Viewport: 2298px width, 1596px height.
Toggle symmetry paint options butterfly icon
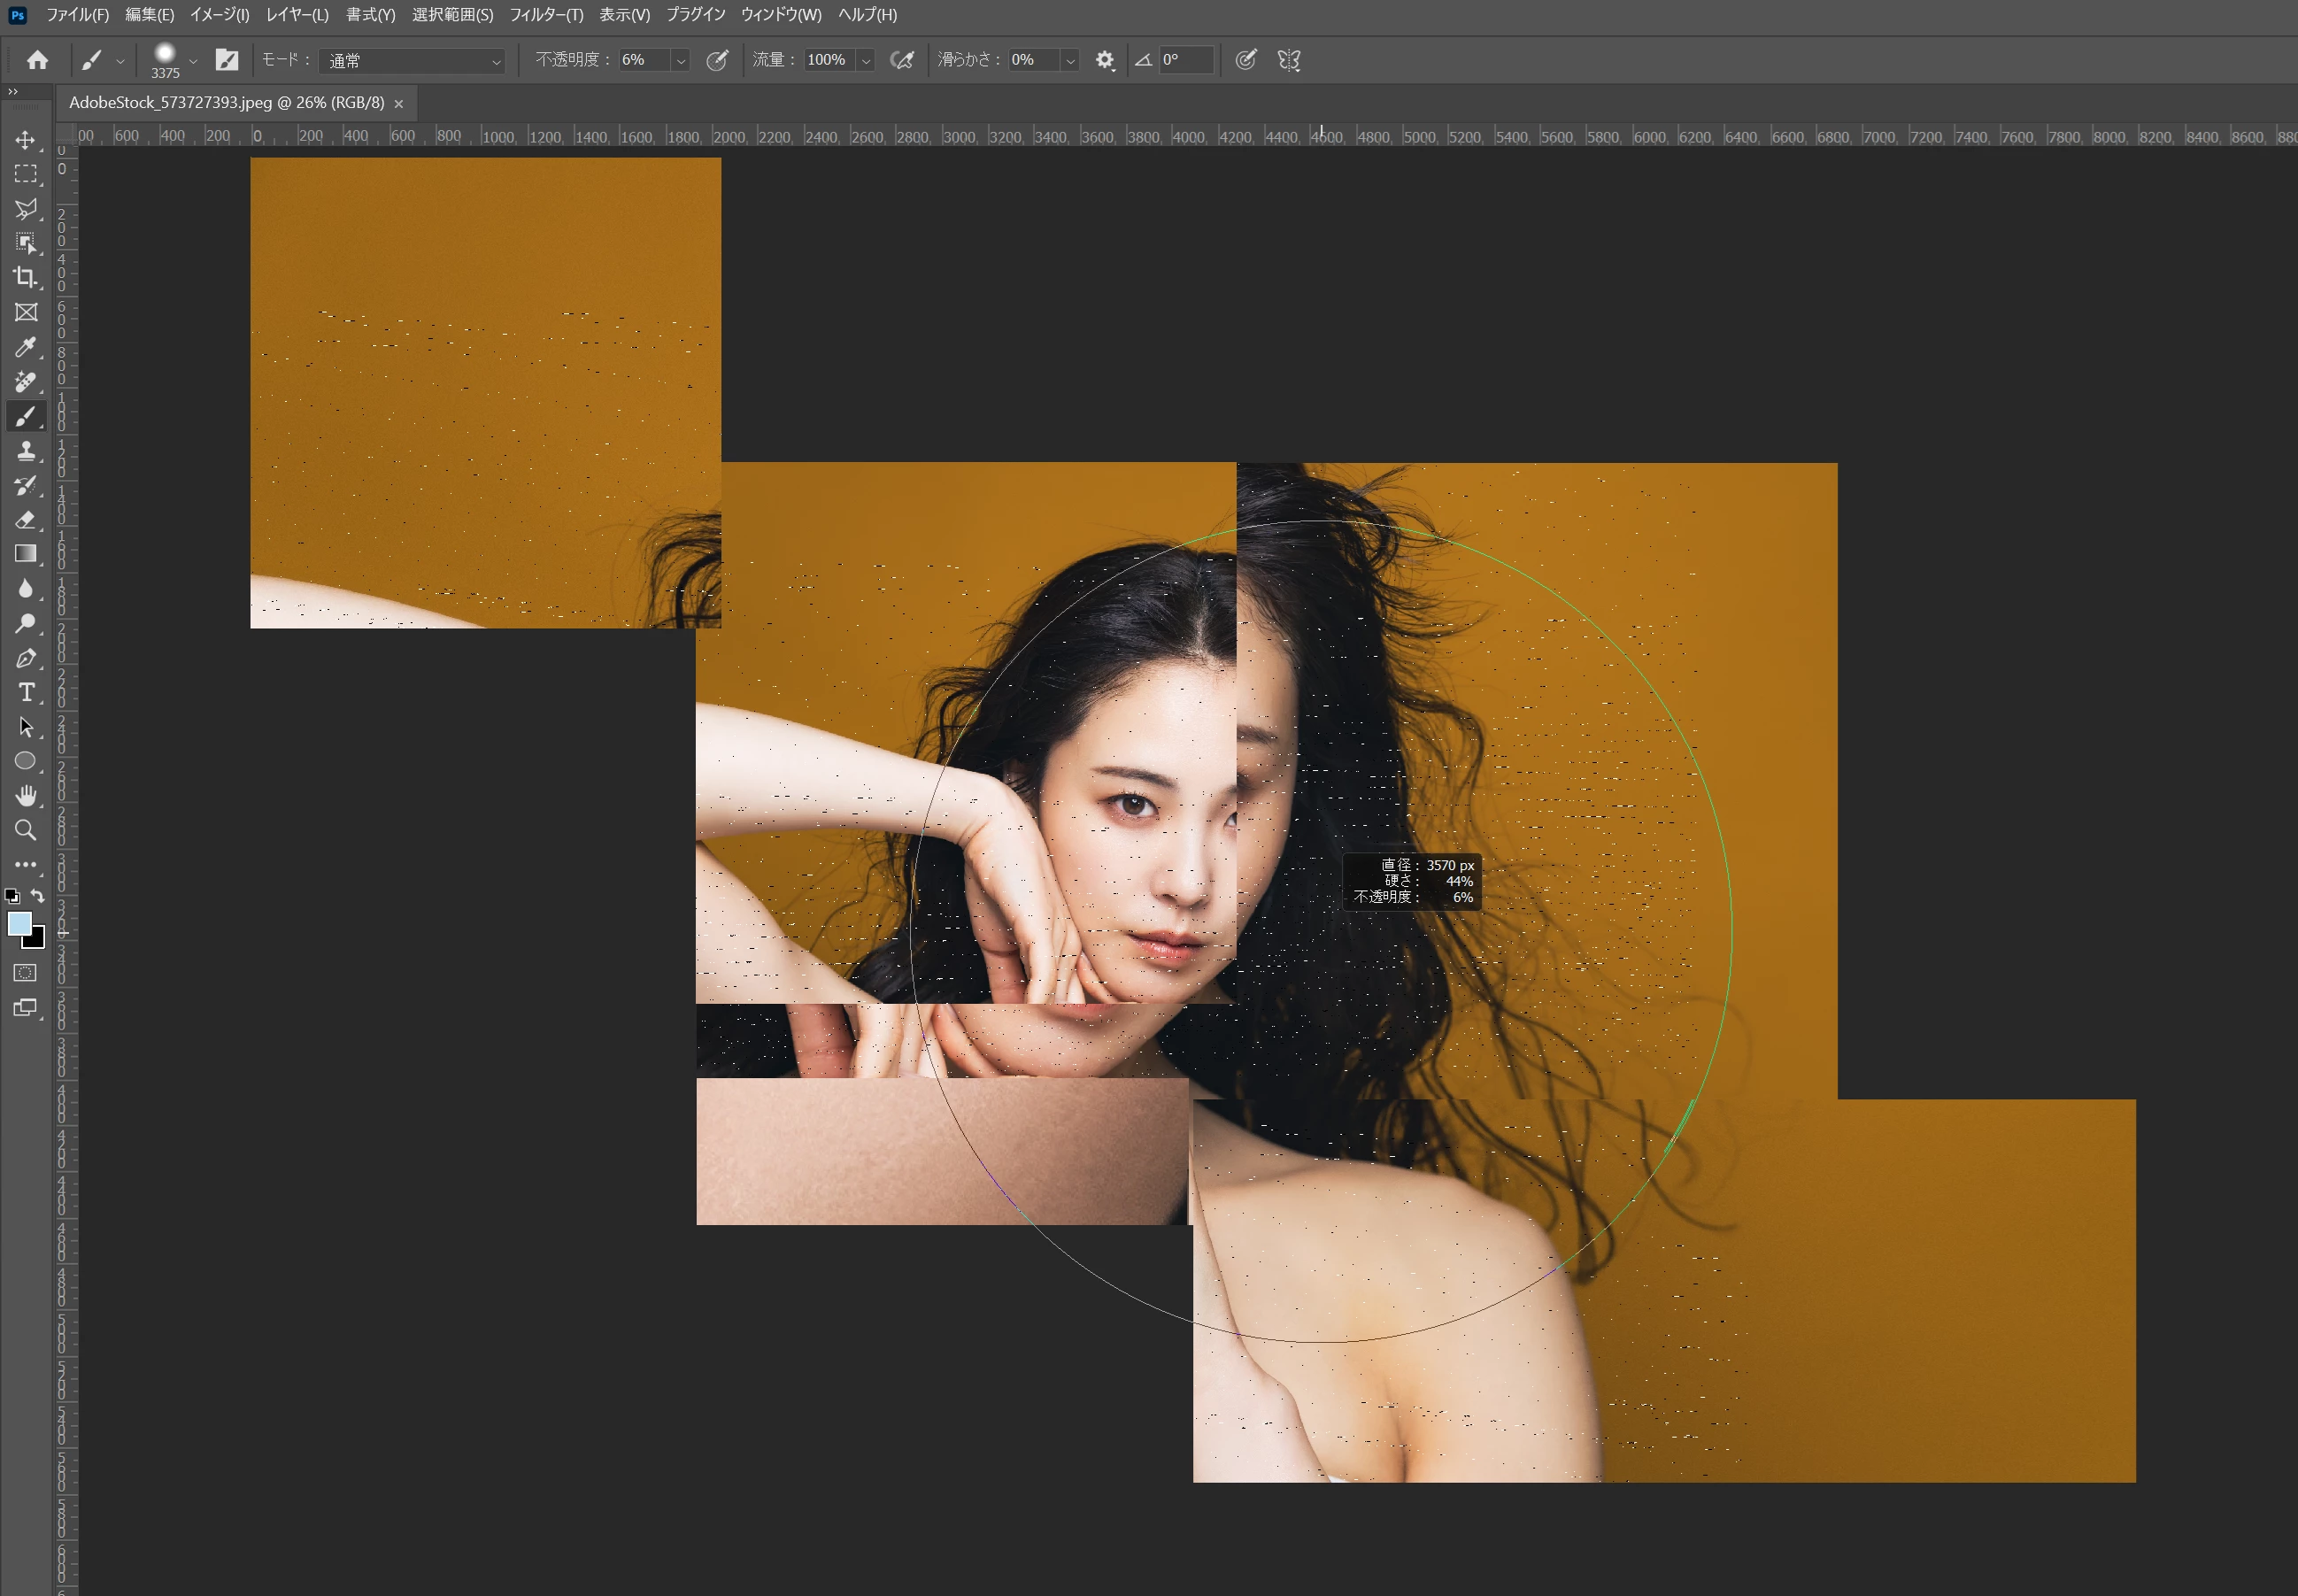pos(1289,60)
